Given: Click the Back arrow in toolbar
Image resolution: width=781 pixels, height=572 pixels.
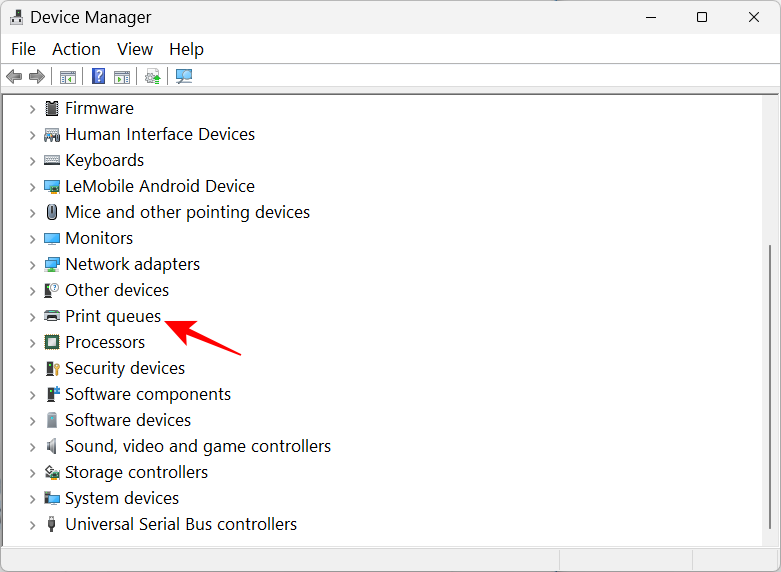Looking at the screenshot, I should (x=14, y=76).
